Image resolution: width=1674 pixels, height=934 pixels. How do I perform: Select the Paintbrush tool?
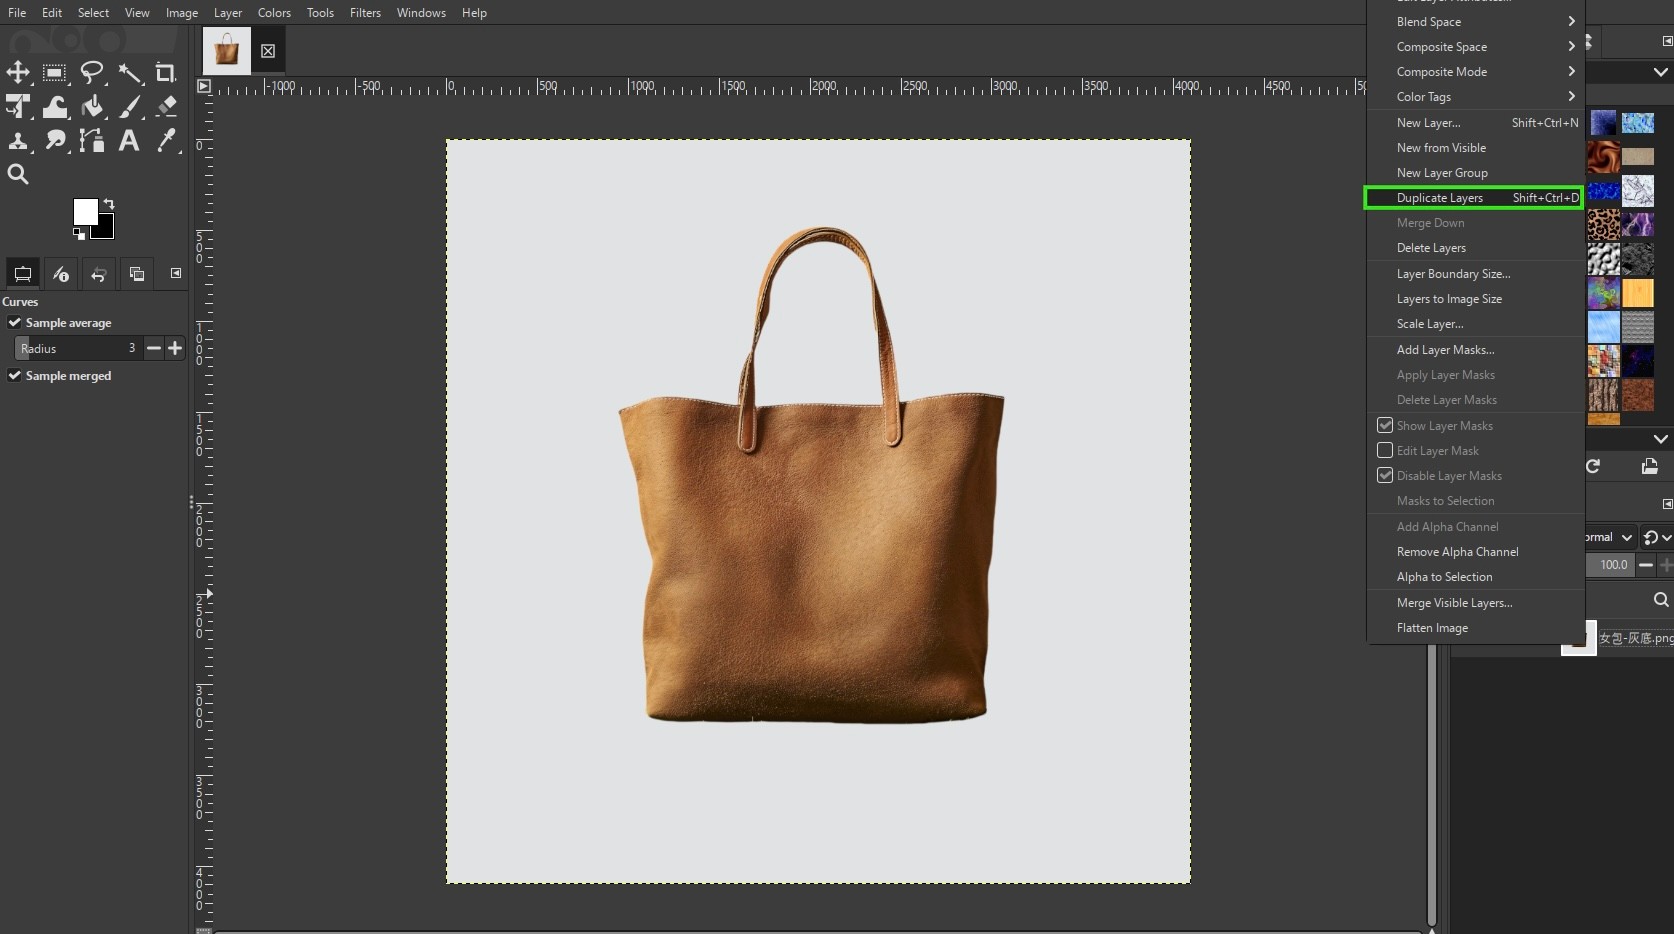coord(129,106)
